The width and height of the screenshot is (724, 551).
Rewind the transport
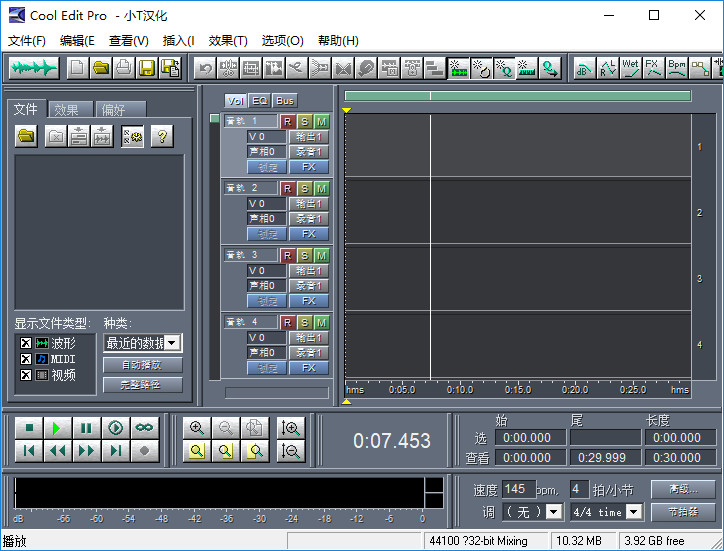[58, 451]
